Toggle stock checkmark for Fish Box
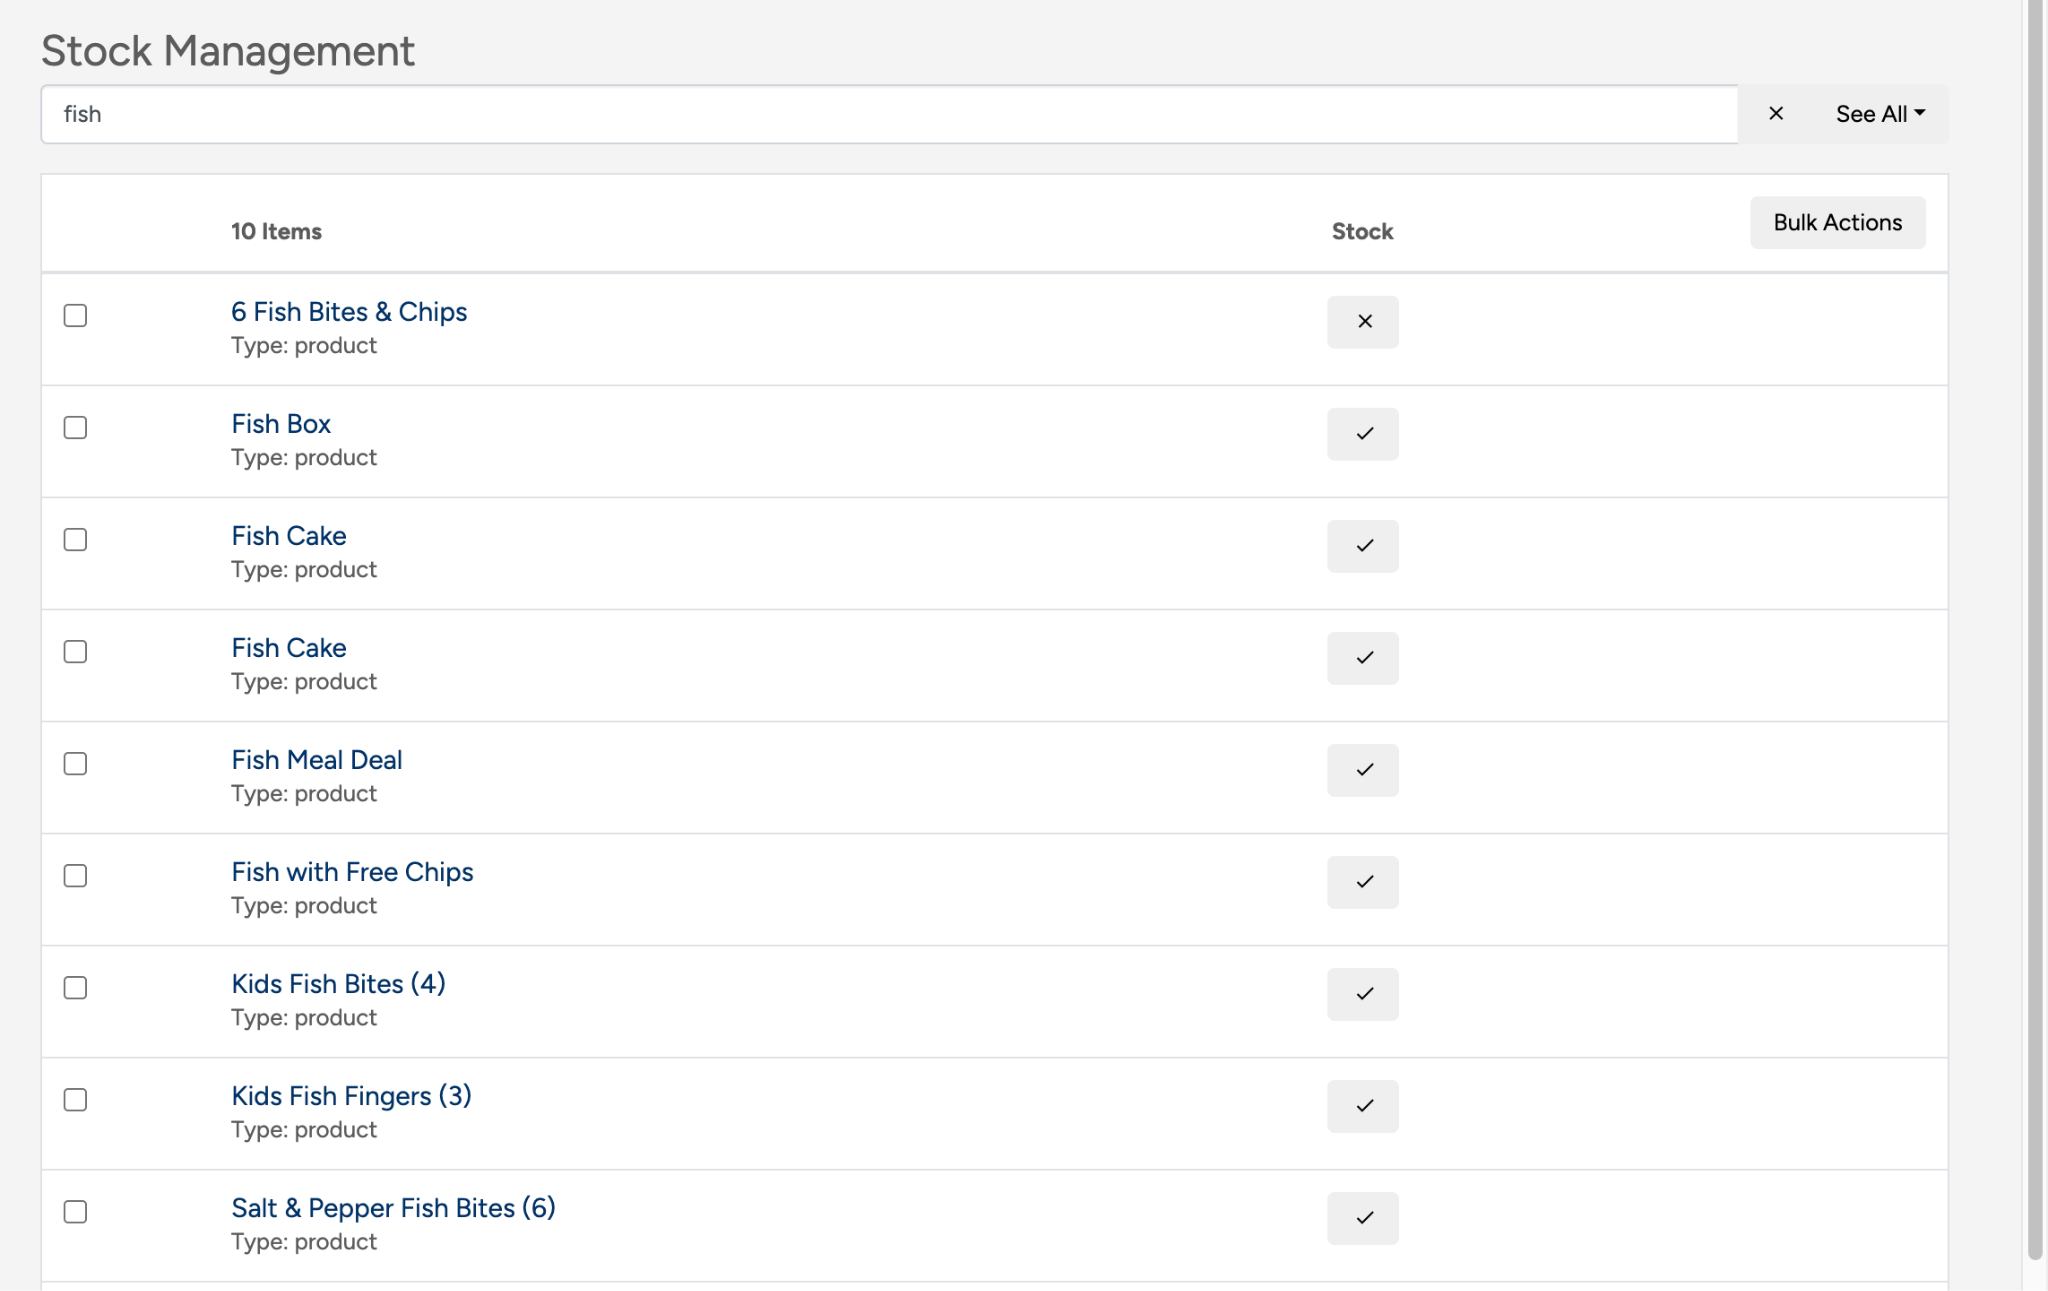Screen dimensions: 2048x1291 (1362, 434)
